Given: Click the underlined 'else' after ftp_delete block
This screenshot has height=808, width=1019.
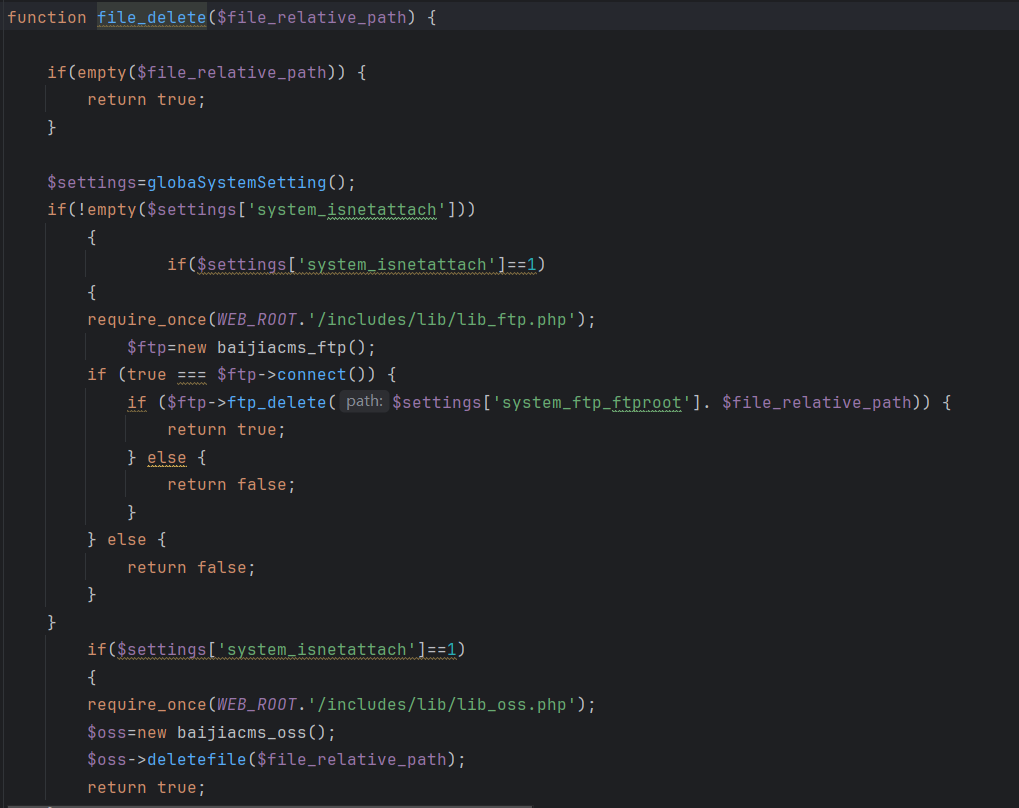Looking at the screenshot, I should (x=166, y=457).
